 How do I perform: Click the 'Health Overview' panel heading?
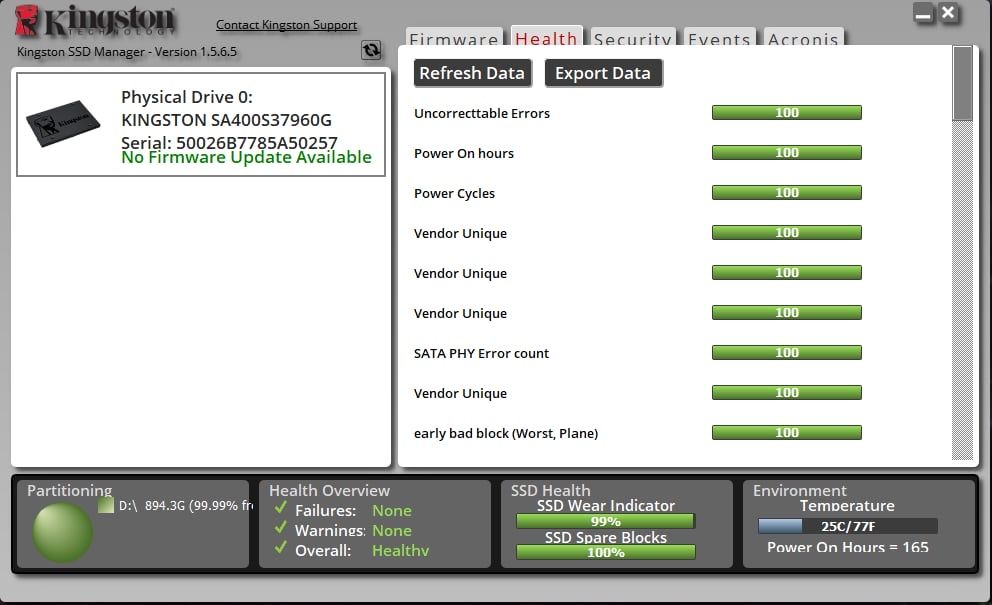click(x=330, y=490)
